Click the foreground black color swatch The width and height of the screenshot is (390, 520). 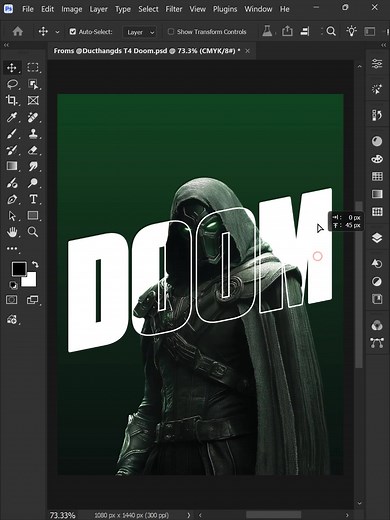(x=18, y=268)
